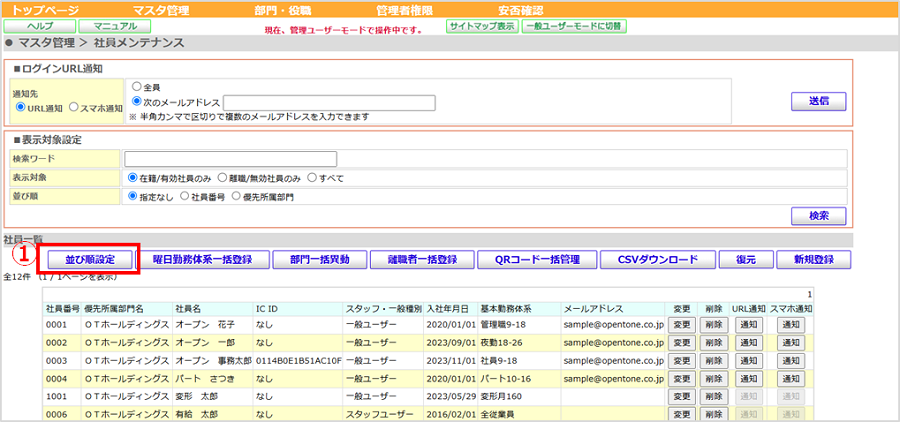Focus the mail address input field
Image resolution: width=900 pixels, height=422 pixels.
(329, 103)
